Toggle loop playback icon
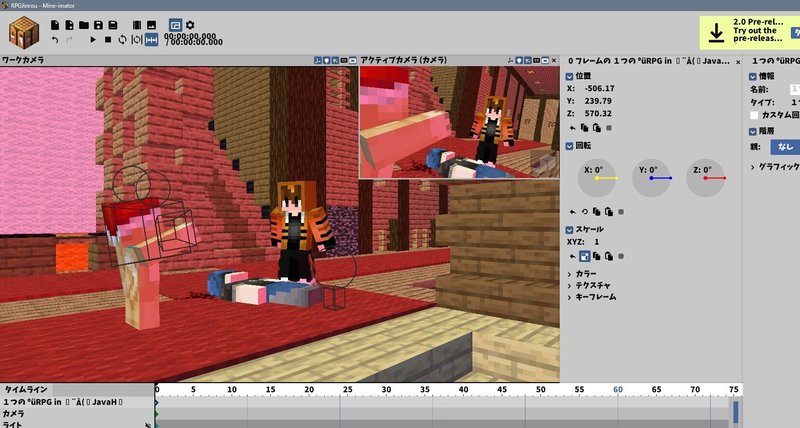Screen dimensions: 800x428 tap(122, 40)
